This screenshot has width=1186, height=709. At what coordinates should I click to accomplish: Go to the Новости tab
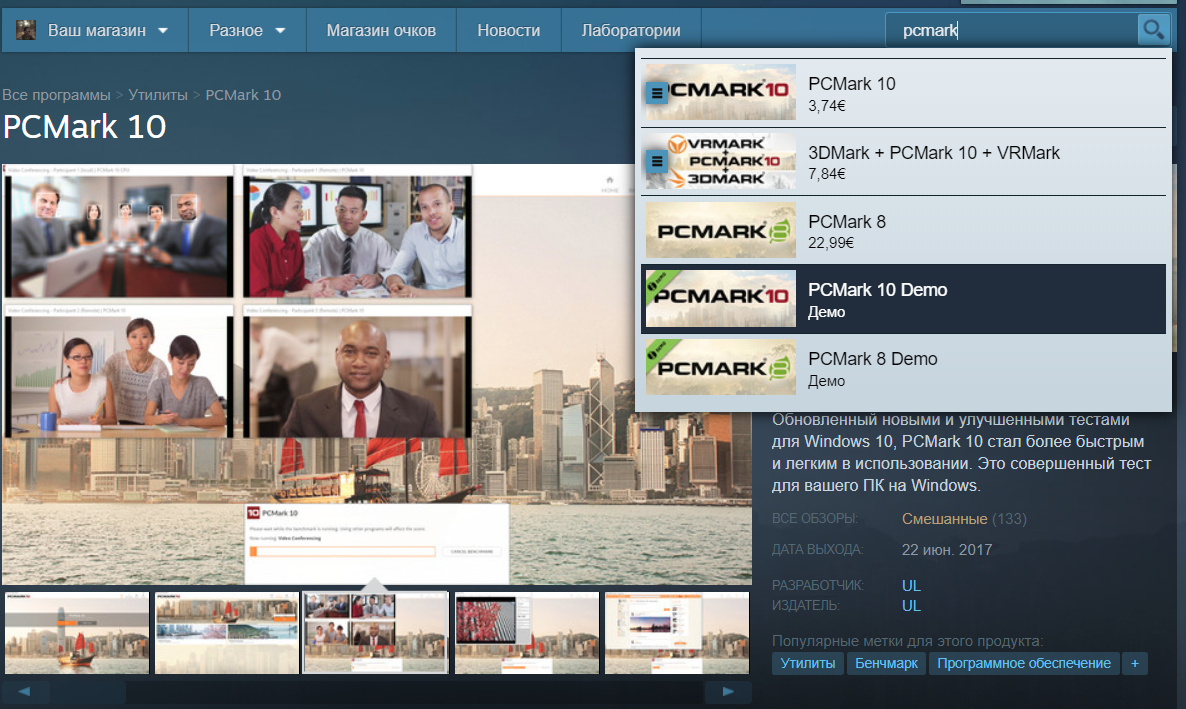(509, 30)
